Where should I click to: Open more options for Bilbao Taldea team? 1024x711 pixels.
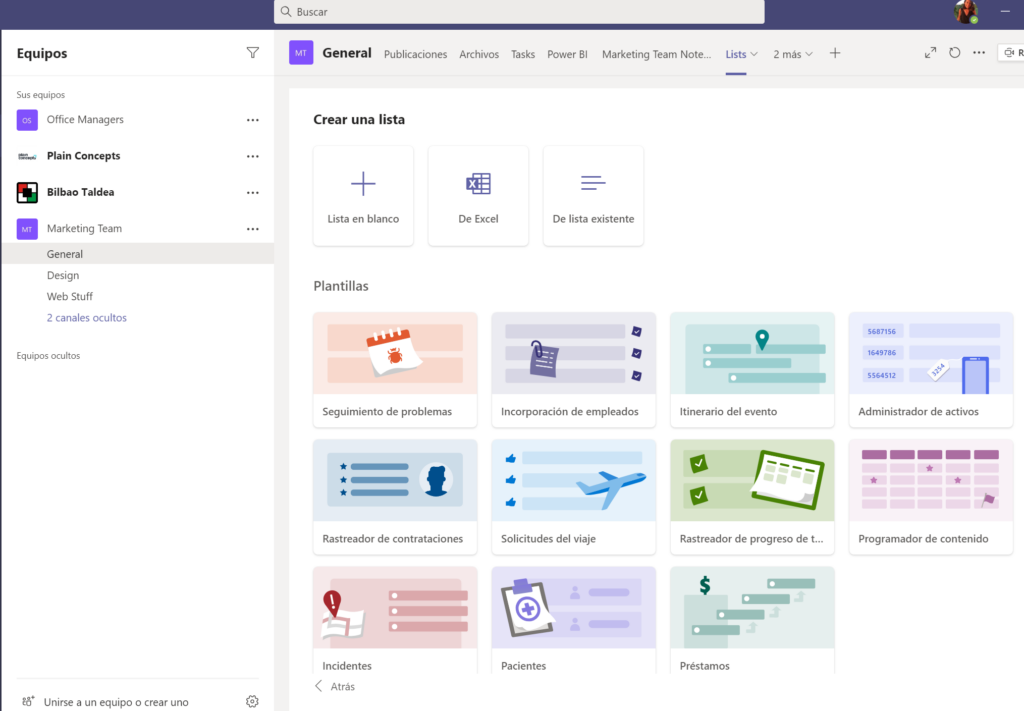pos(253,193)
